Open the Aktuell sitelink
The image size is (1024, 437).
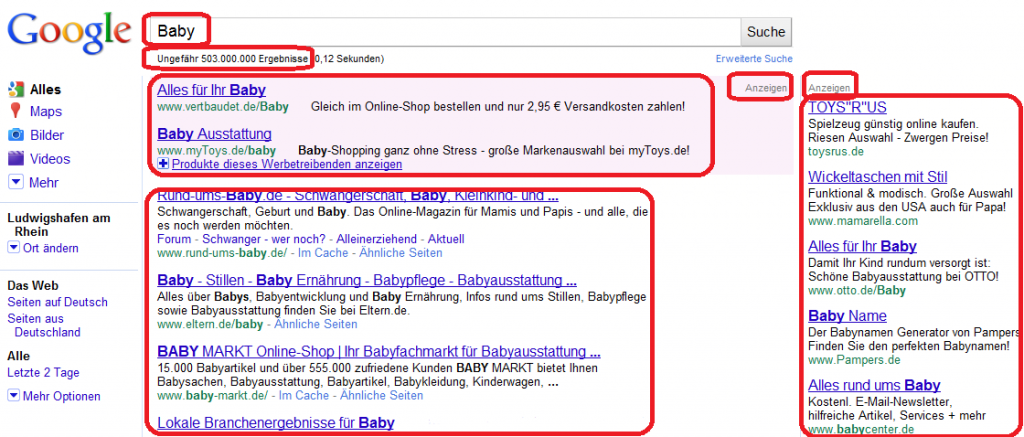(x=447, y=239)
